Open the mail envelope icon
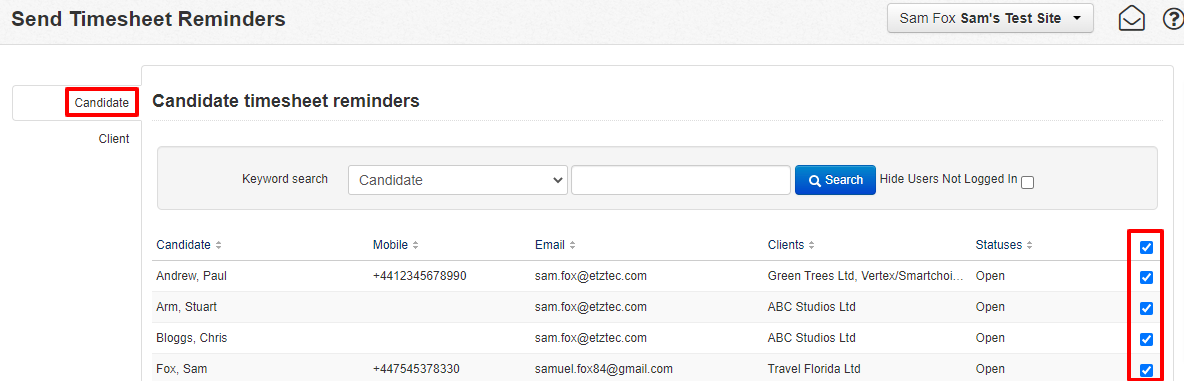1184x381 pixels. [1131, 19]
